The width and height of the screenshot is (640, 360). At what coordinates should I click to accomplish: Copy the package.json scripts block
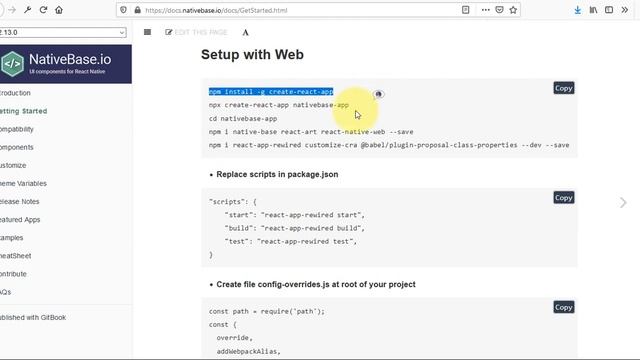[564, 198]
